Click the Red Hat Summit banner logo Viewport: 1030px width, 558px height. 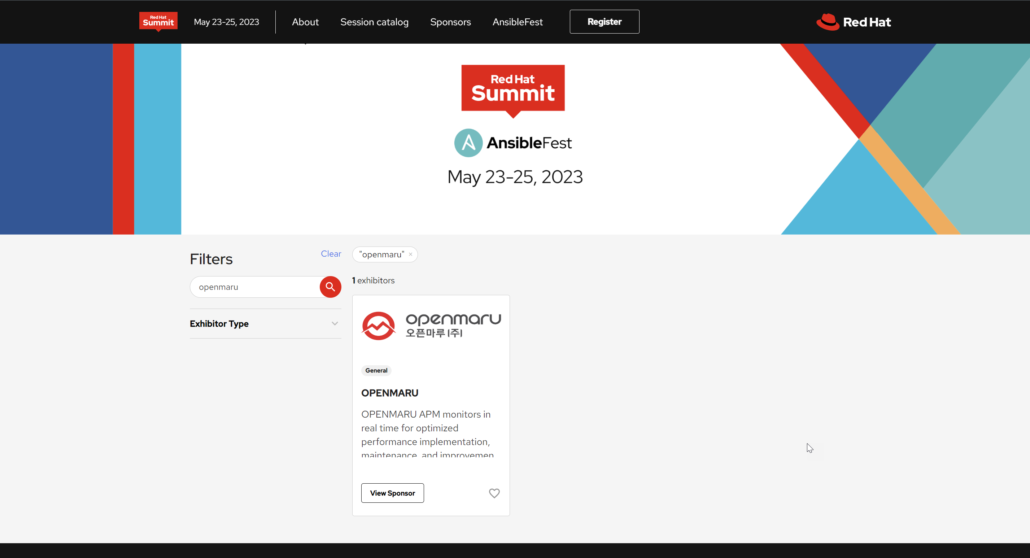pos(513,91)
